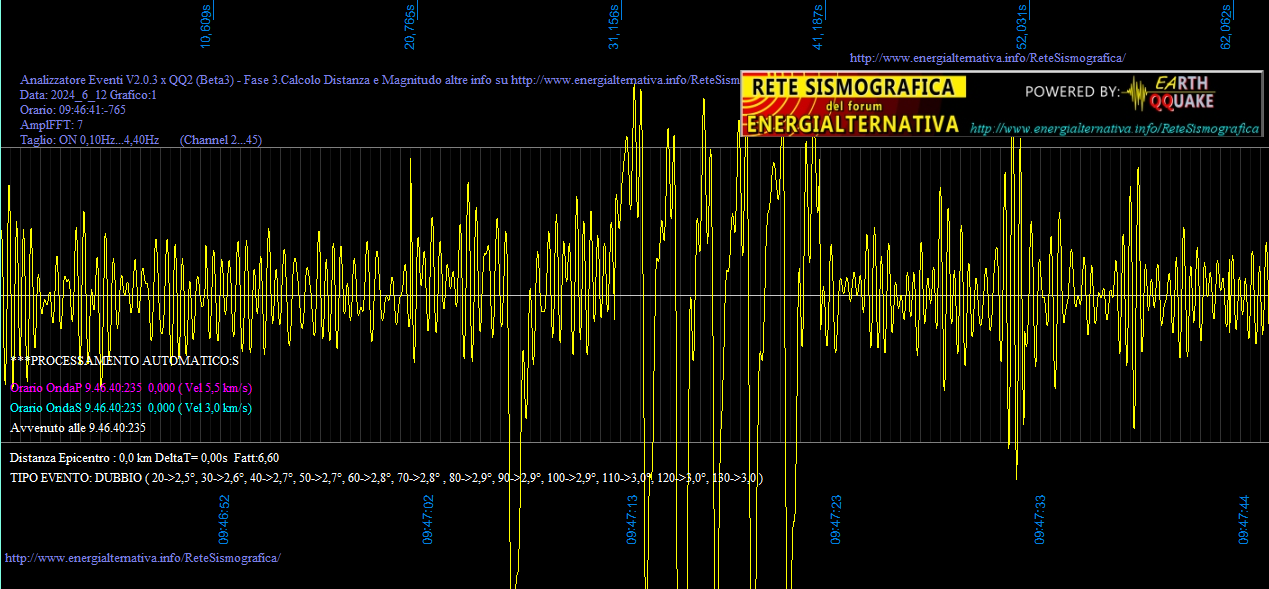Click the "TIPO EVENTO: DUBBIO" line
Viewport: 1269px width, 589px height.
pyautogui.click(x=387, y=478)
